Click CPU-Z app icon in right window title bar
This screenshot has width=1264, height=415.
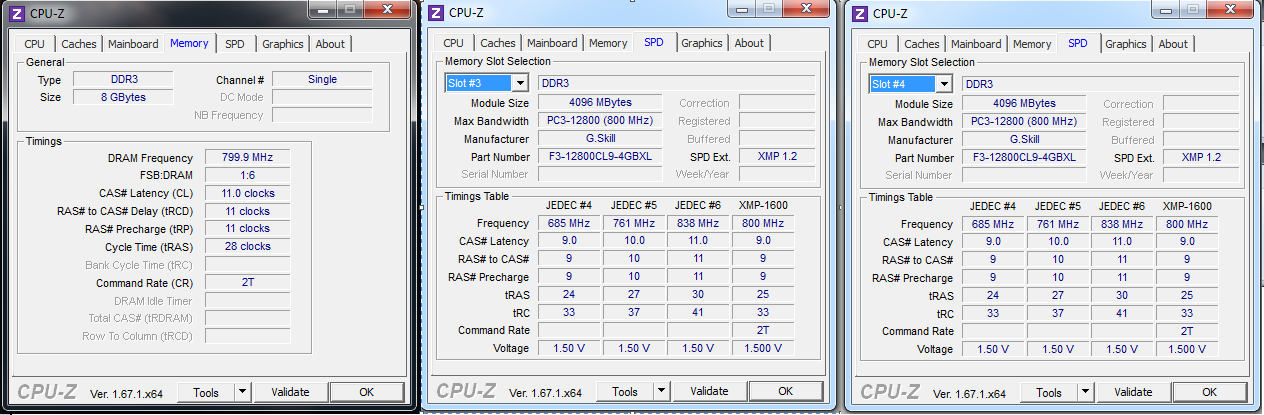[x=859, y=13]
